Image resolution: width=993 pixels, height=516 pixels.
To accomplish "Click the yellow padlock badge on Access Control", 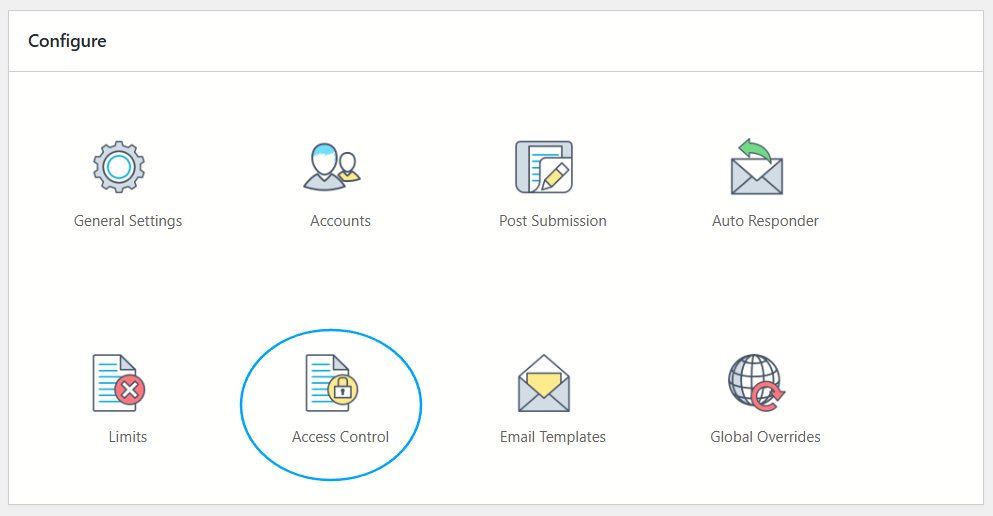I will [343, 389].
